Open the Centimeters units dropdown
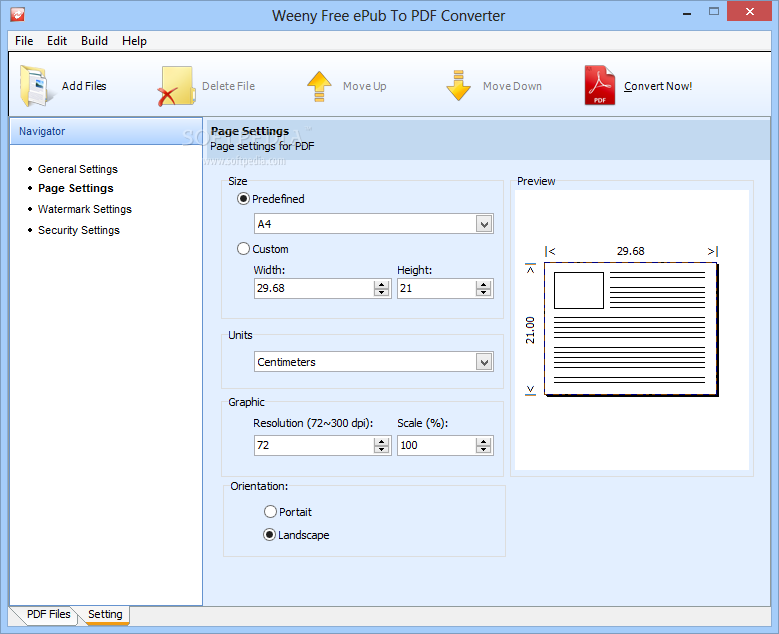779x634 pixels. pos(484,362)
